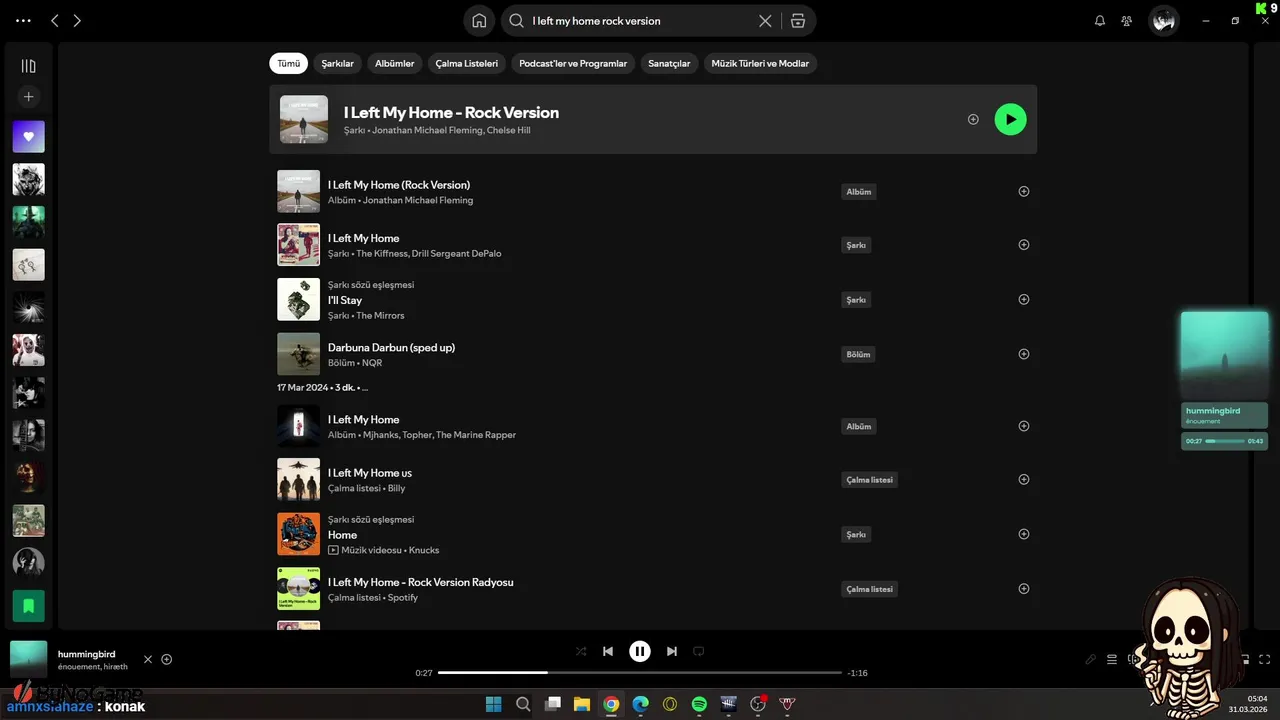1280x720 pixels.
Task: Save Darbuna Darbun (sped up) episode
Action: (1023, 354)
